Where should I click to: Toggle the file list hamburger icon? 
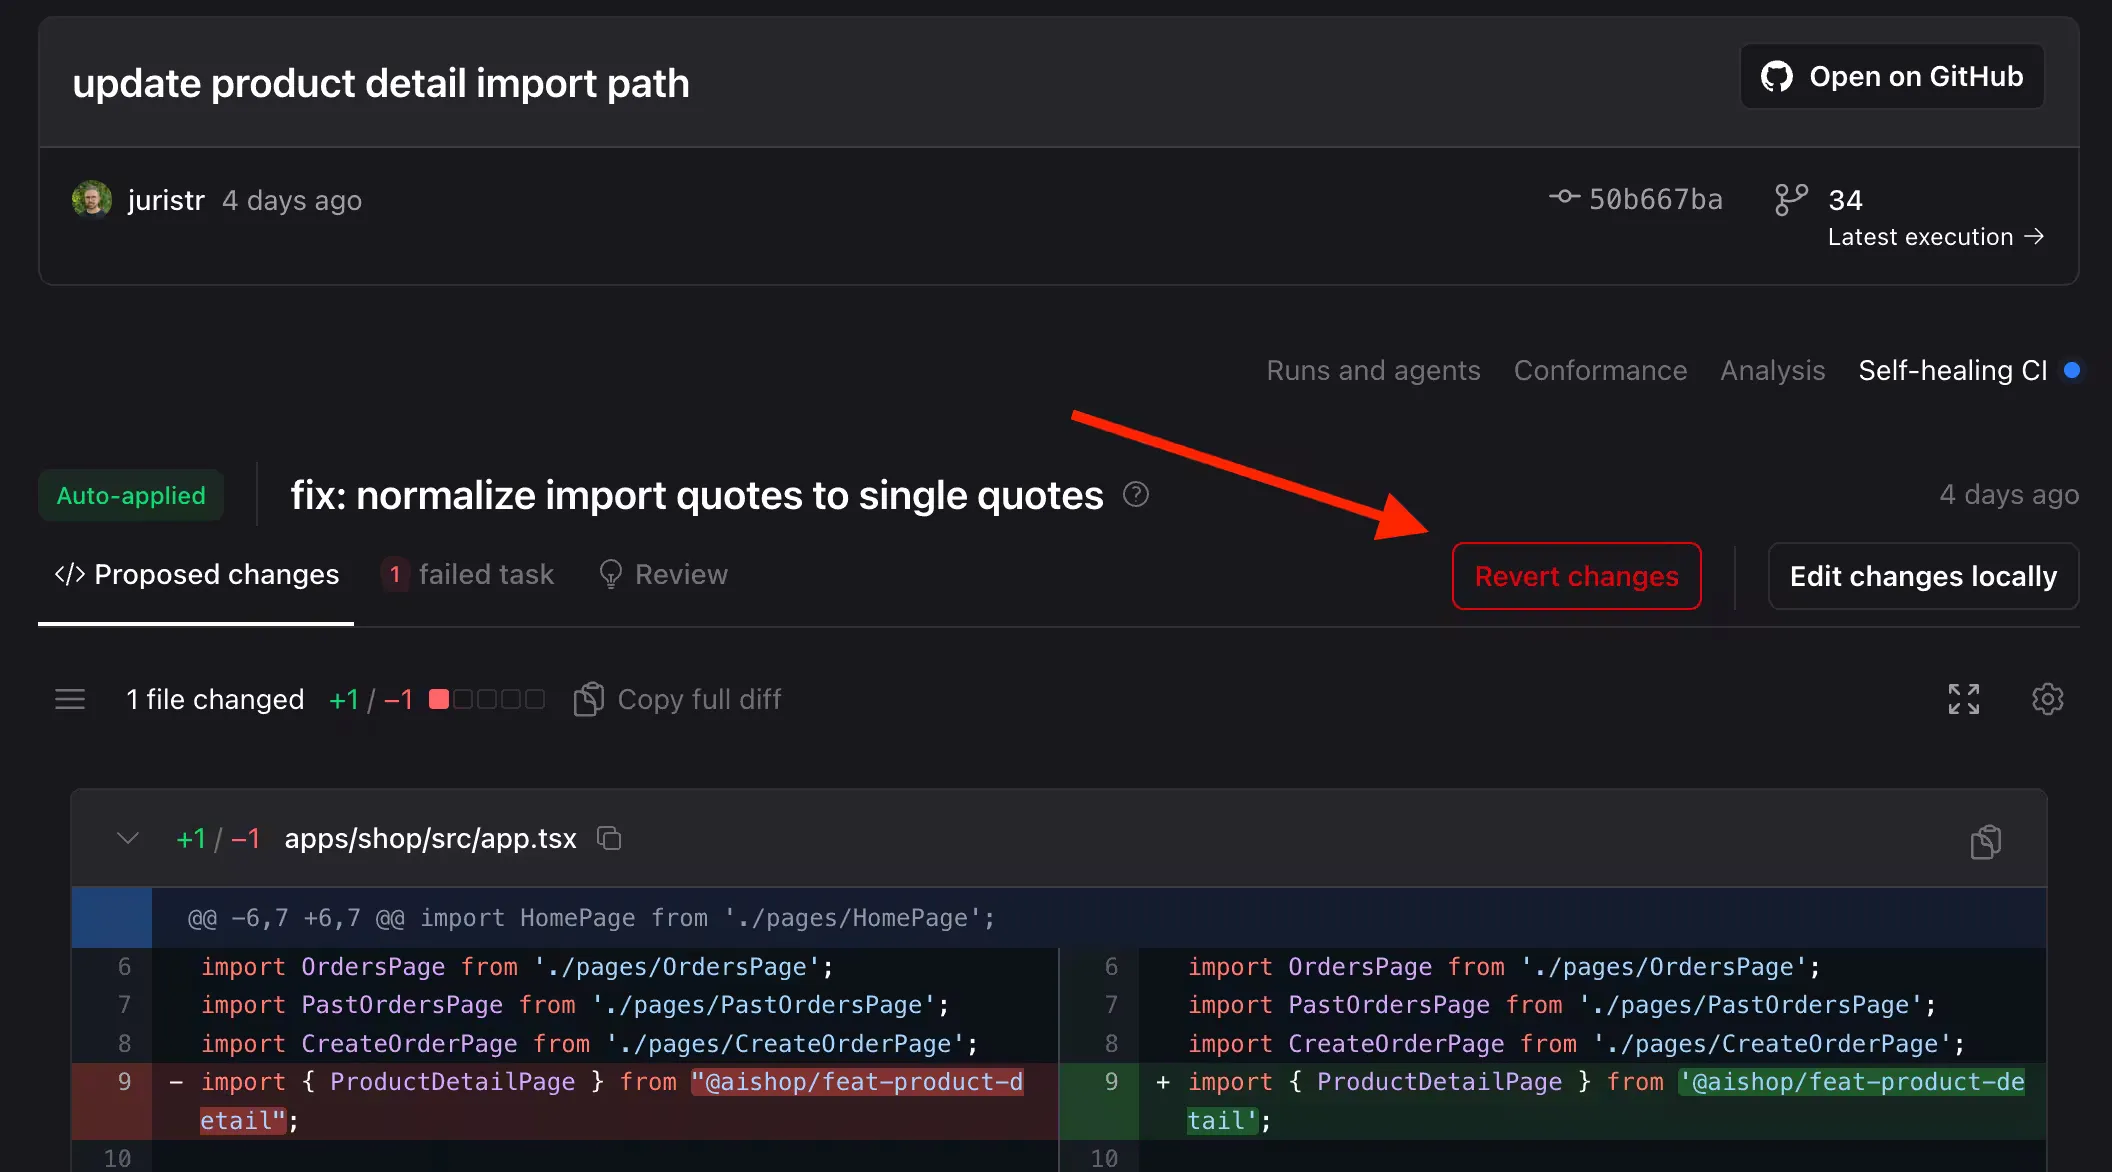click(70, 699)
